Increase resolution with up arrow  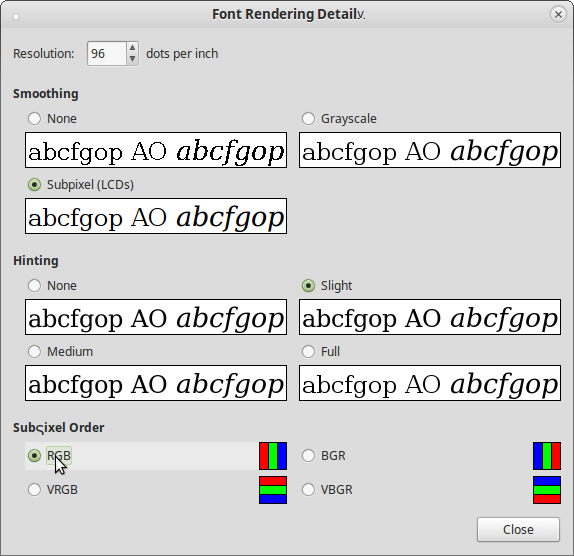click(x=133, y=48)
